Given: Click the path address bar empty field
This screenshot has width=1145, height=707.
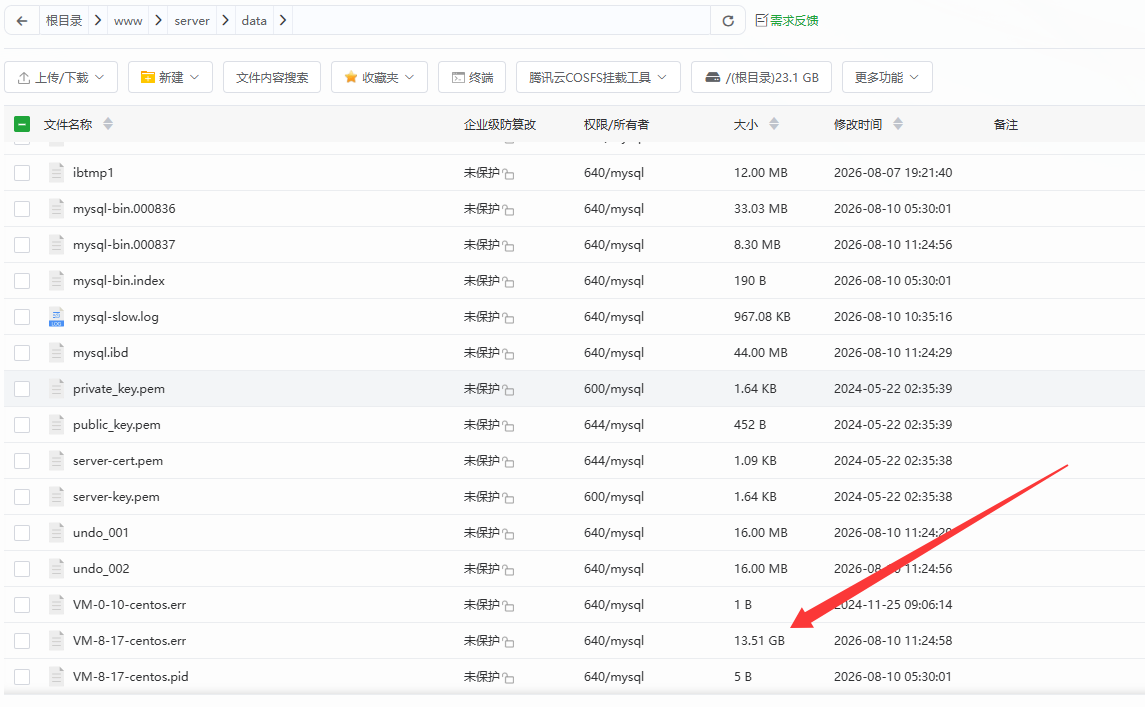Looking at the screenshot, I should 501,20.
